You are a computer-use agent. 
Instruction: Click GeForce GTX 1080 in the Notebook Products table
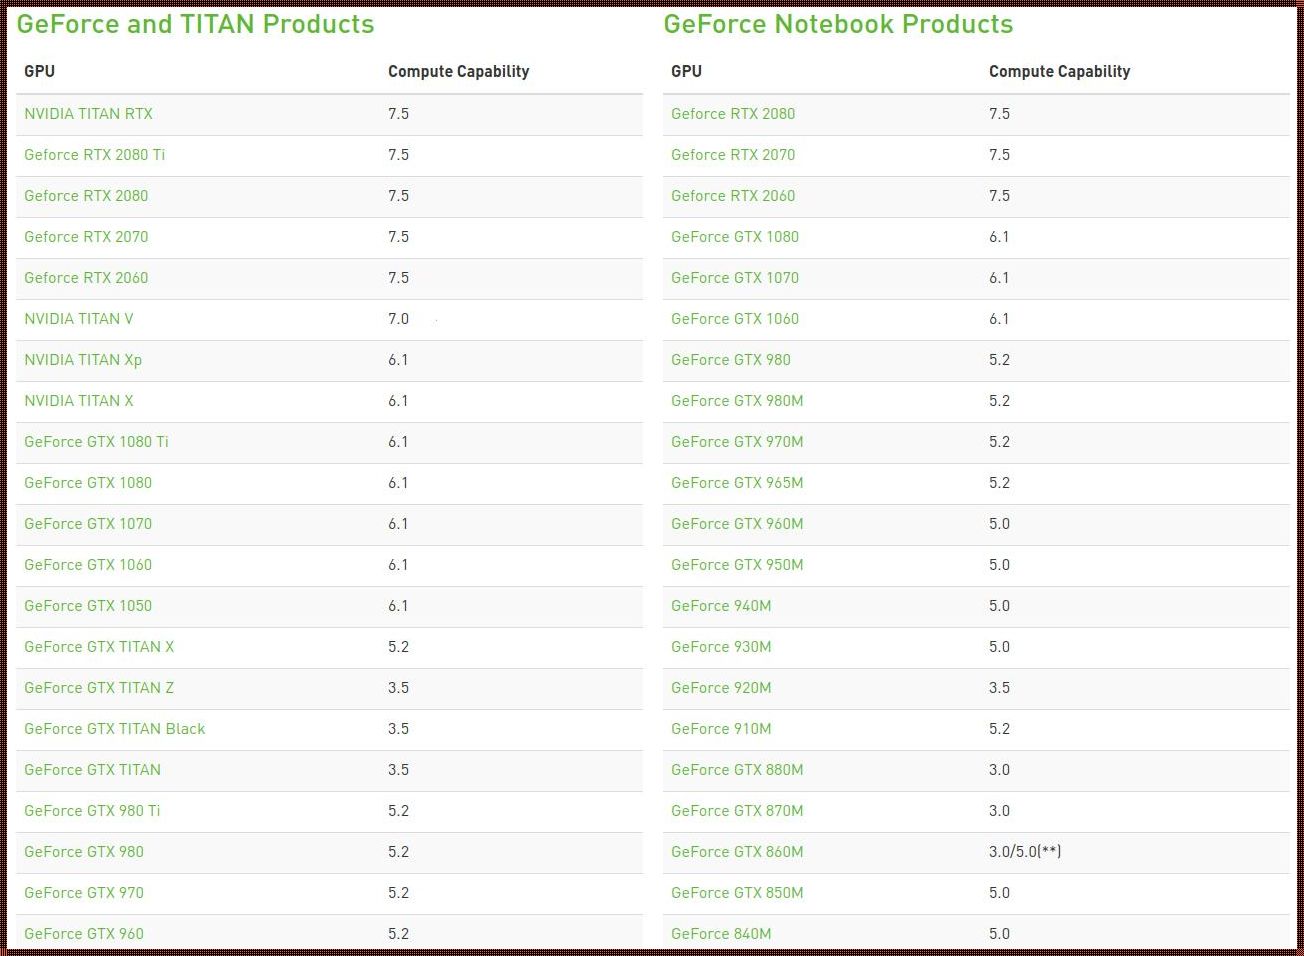pyautogui.click(x=735, y=237)
